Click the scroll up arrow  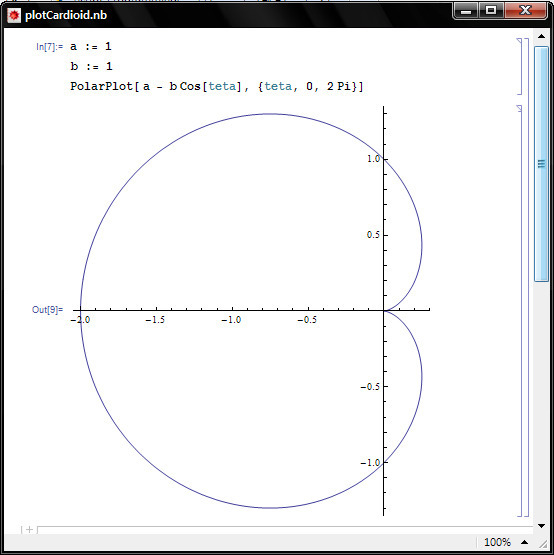541,36
